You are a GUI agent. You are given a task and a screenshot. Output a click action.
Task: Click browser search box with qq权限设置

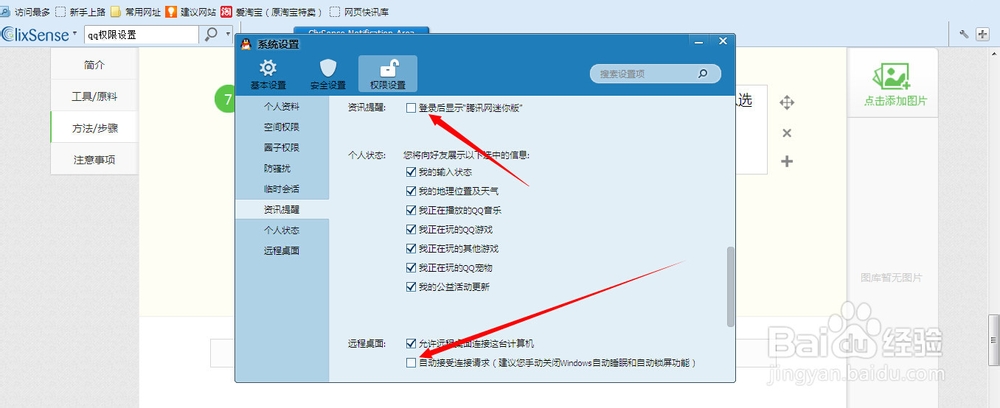141,34
